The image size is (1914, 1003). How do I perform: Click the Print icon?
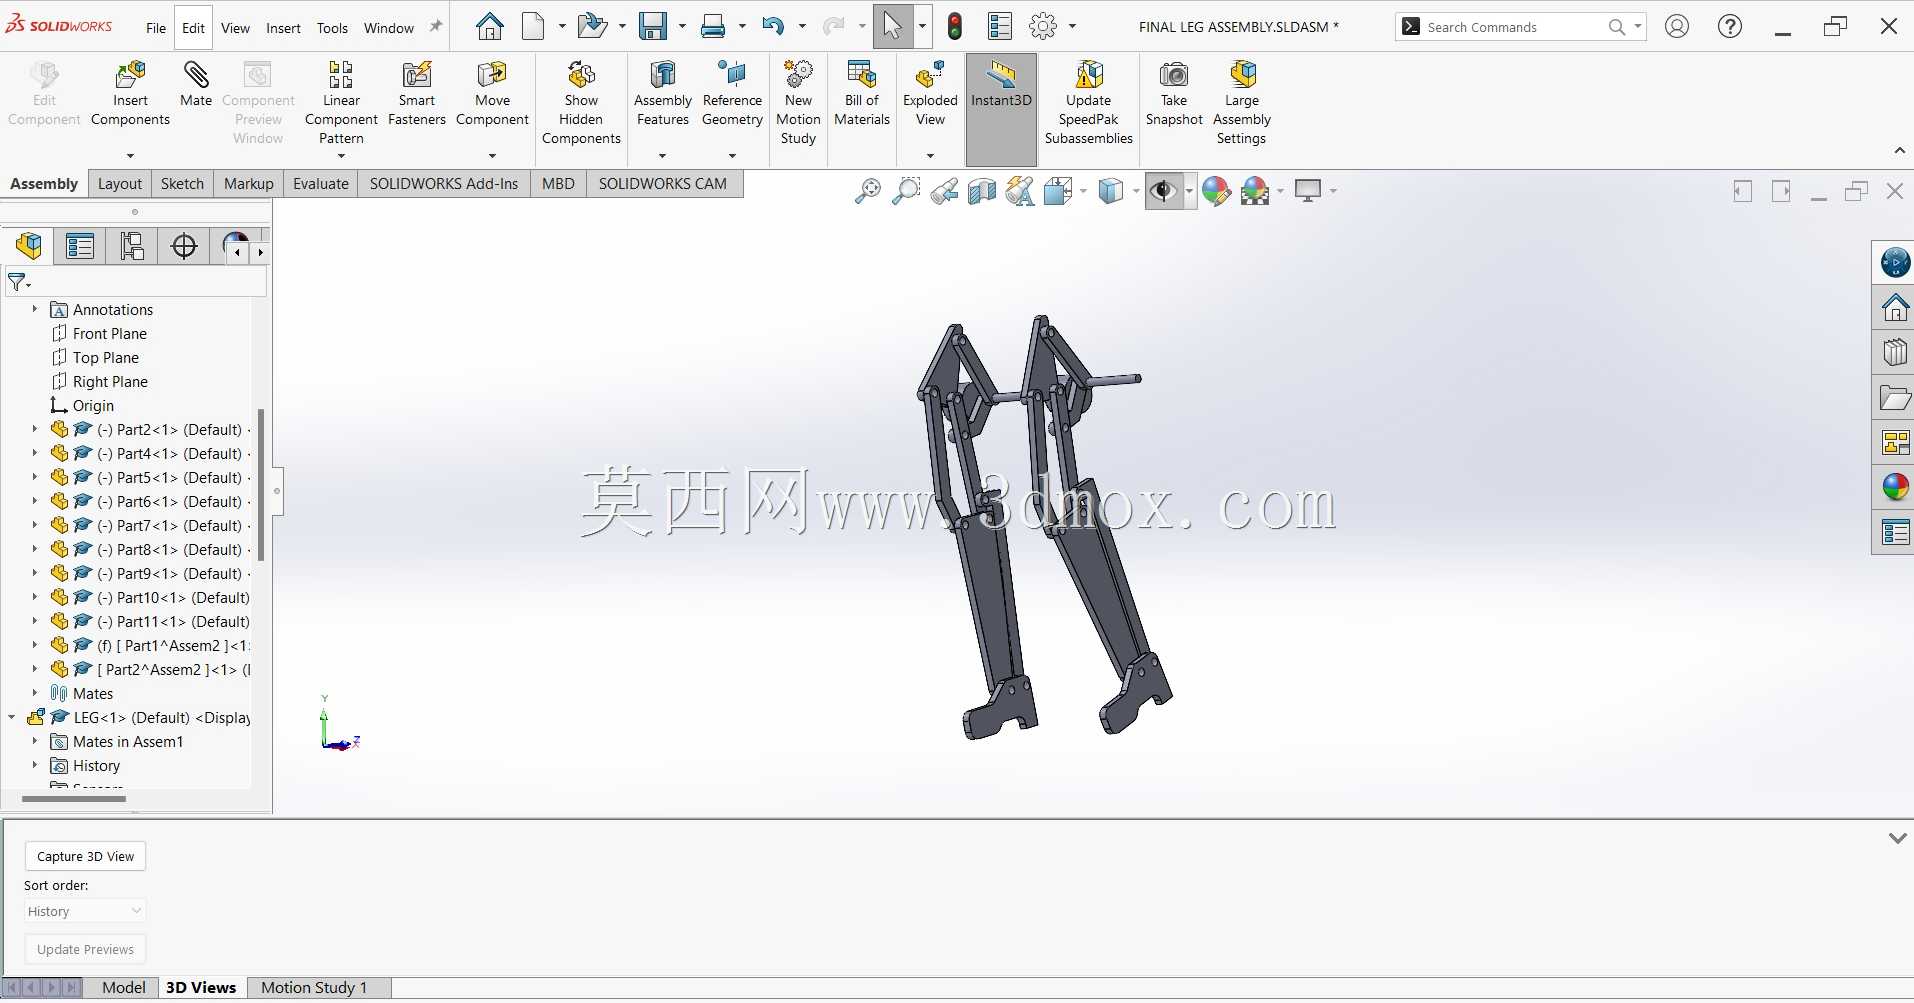point(713,26)
